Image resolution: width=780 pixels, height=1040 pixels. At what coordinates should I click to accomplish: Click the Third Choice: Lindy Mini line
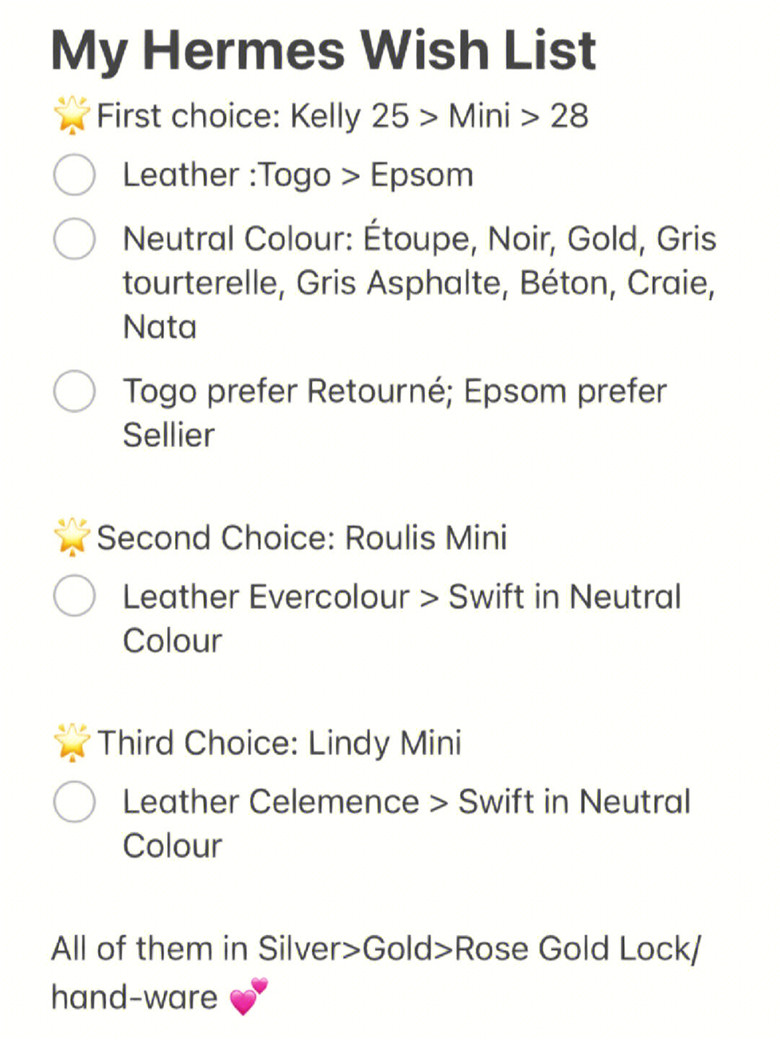pos(279,742)
